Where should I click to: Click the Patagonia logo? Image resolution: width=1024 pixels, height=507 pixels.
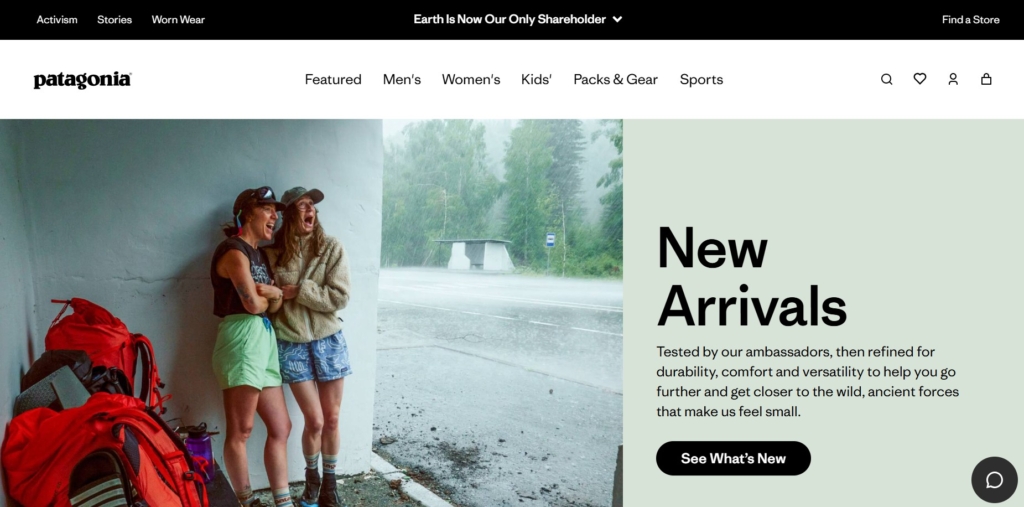pos(82,80)
